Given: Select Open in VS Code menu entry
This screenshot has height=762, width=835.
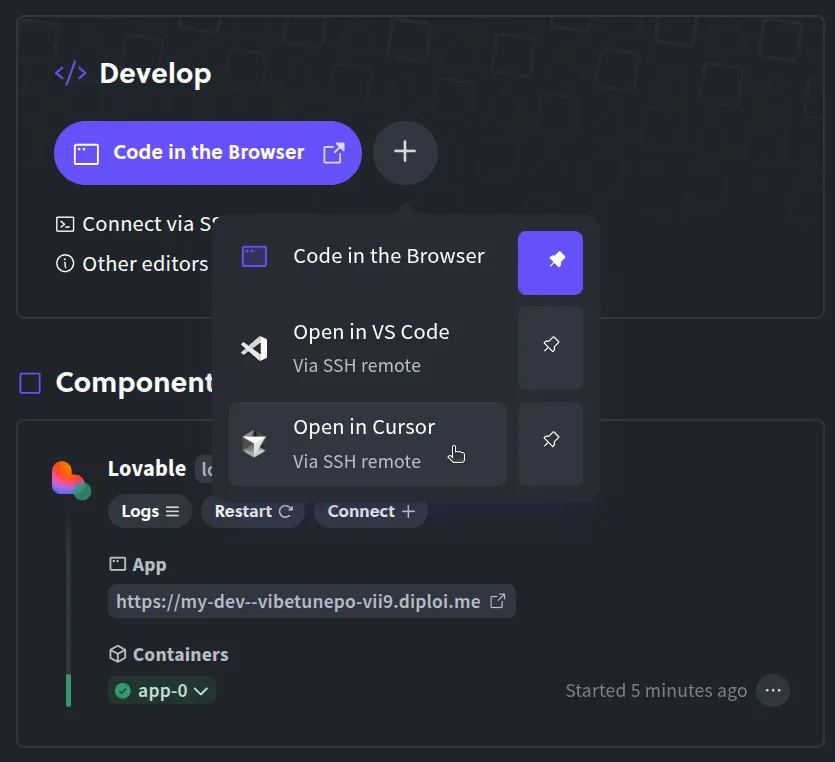Looking at the screenshot, I should coord(370,347).
